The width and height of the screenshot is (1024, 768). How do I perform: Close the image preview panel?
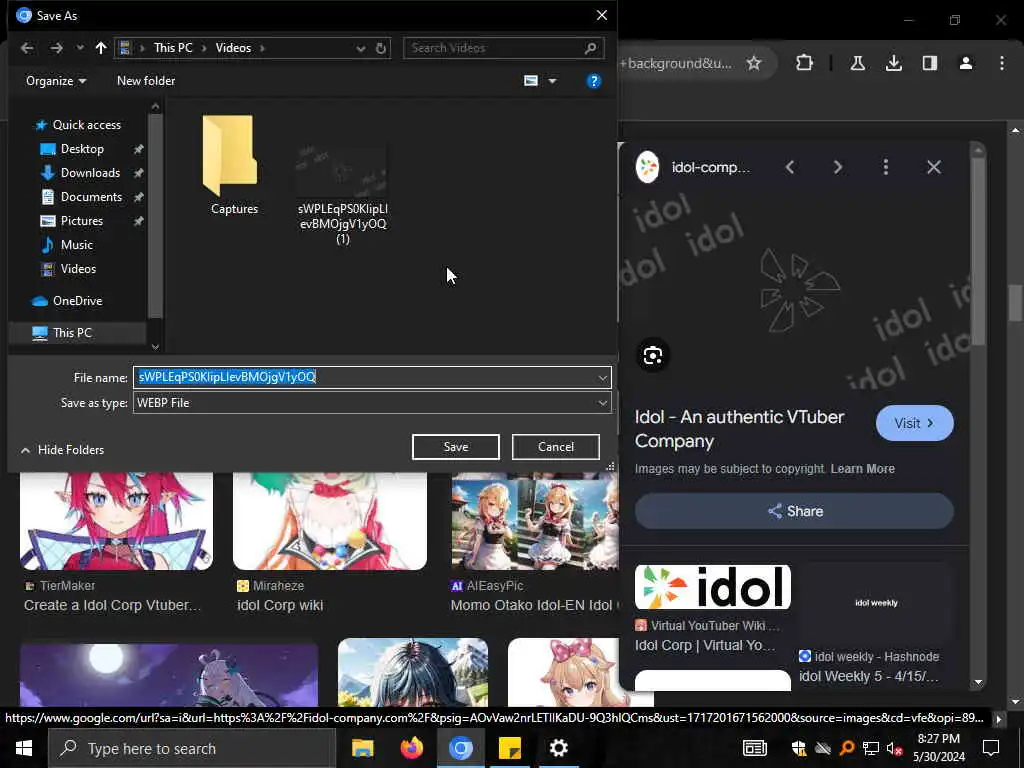934,167
